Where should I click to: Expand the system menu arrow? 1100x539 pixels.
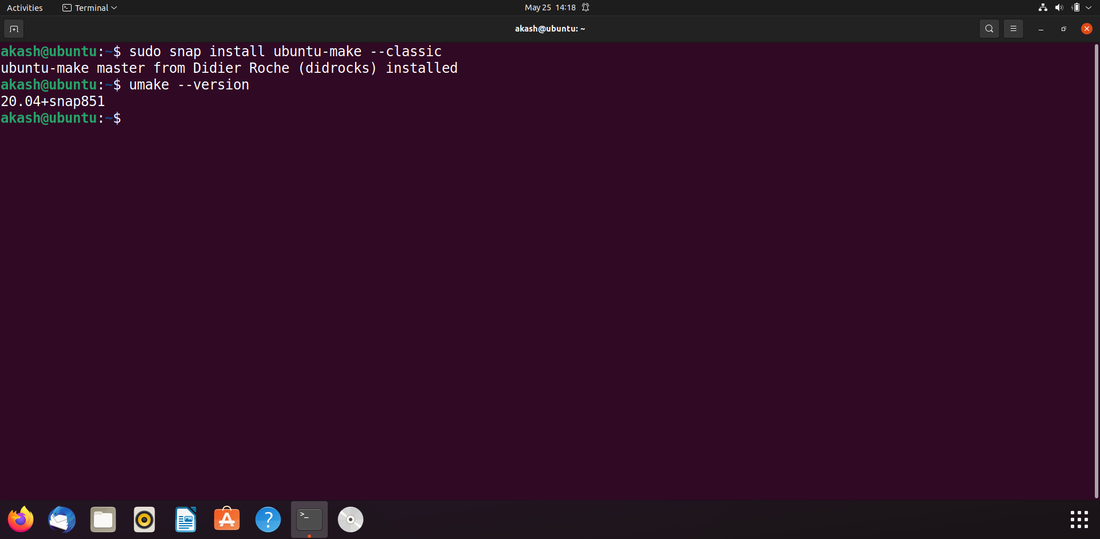tap(1089, 8)
